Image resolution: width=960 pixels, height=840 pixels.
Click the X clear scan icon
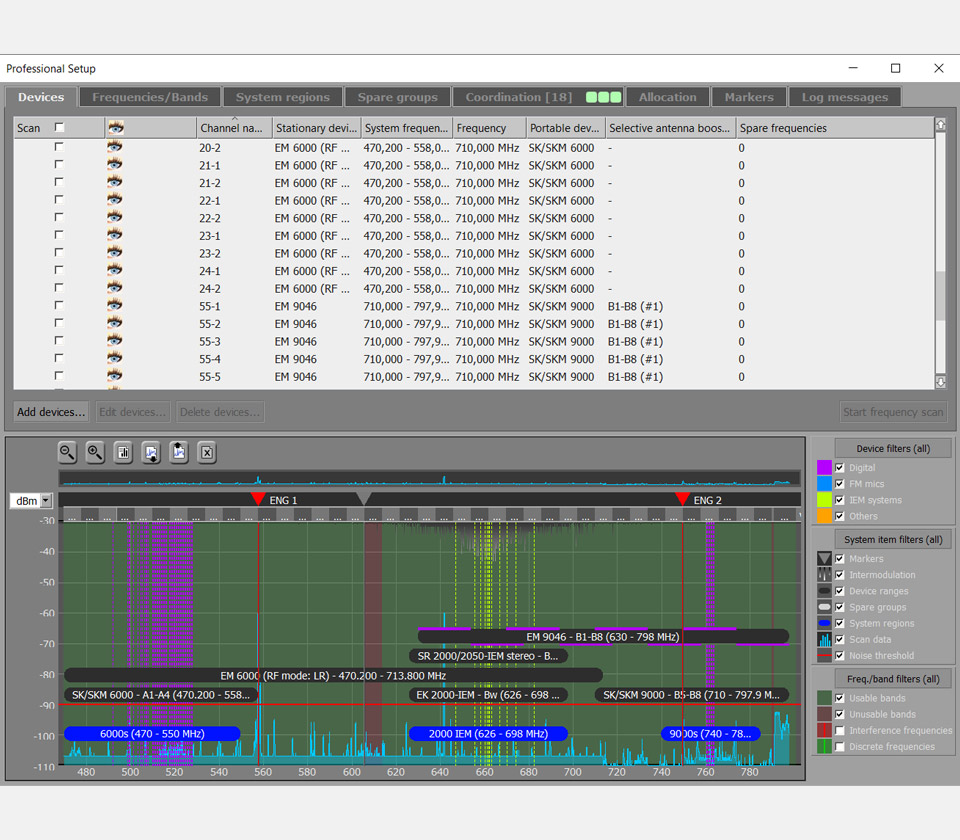[x=207, y=453]
